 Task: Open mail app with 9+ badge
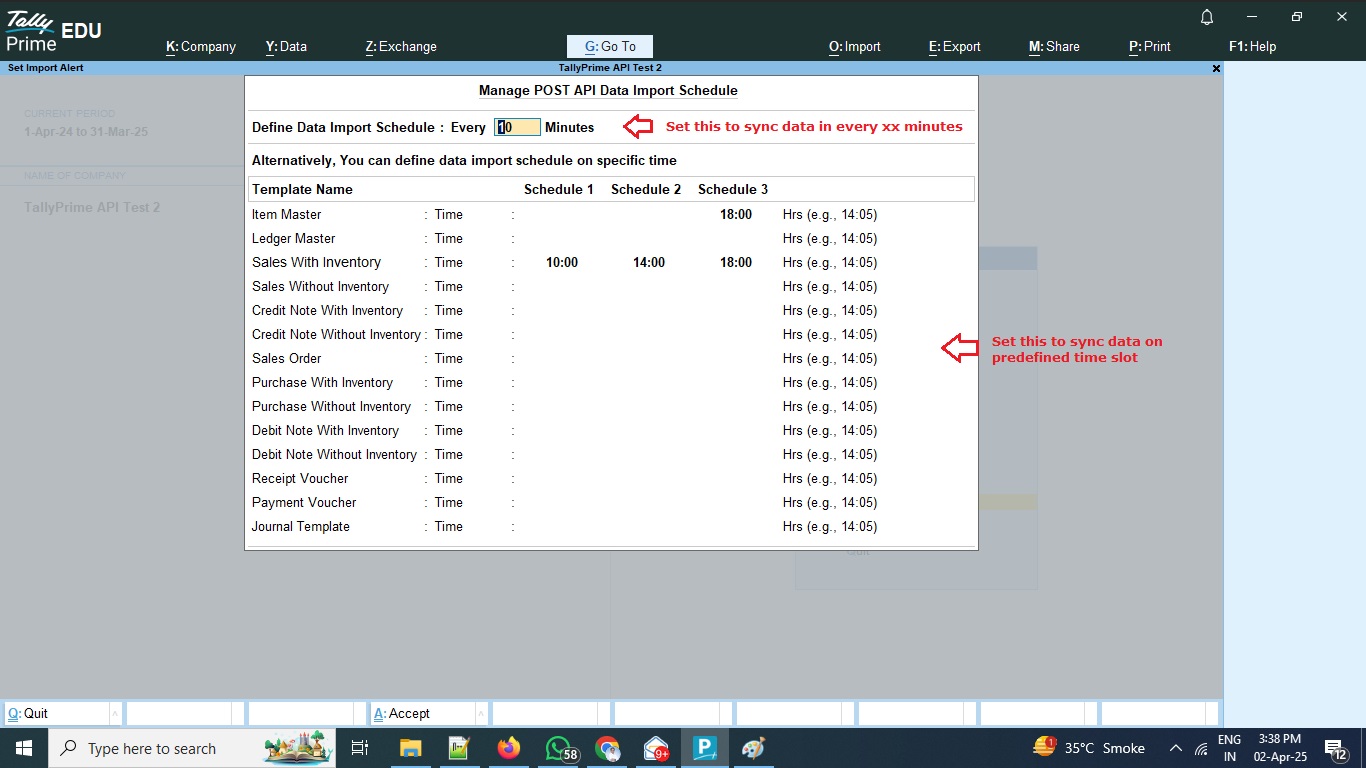(657, 748)
